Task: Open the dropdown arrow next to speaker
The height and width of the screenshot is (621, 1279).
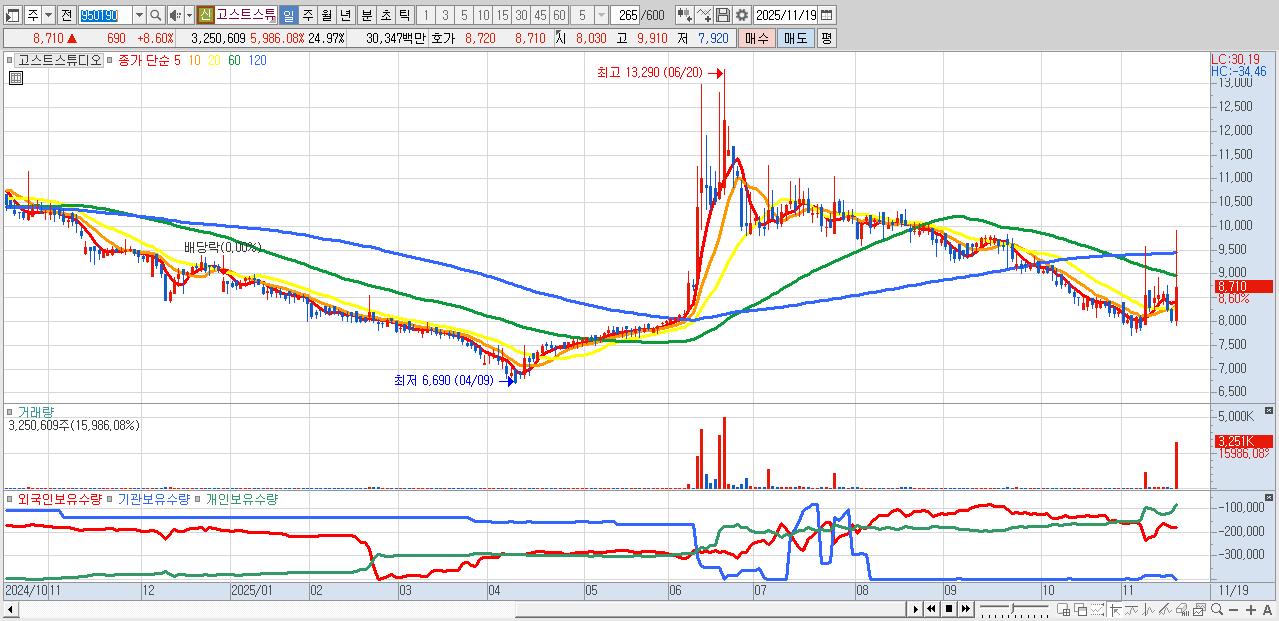Action: coord(189,15)
